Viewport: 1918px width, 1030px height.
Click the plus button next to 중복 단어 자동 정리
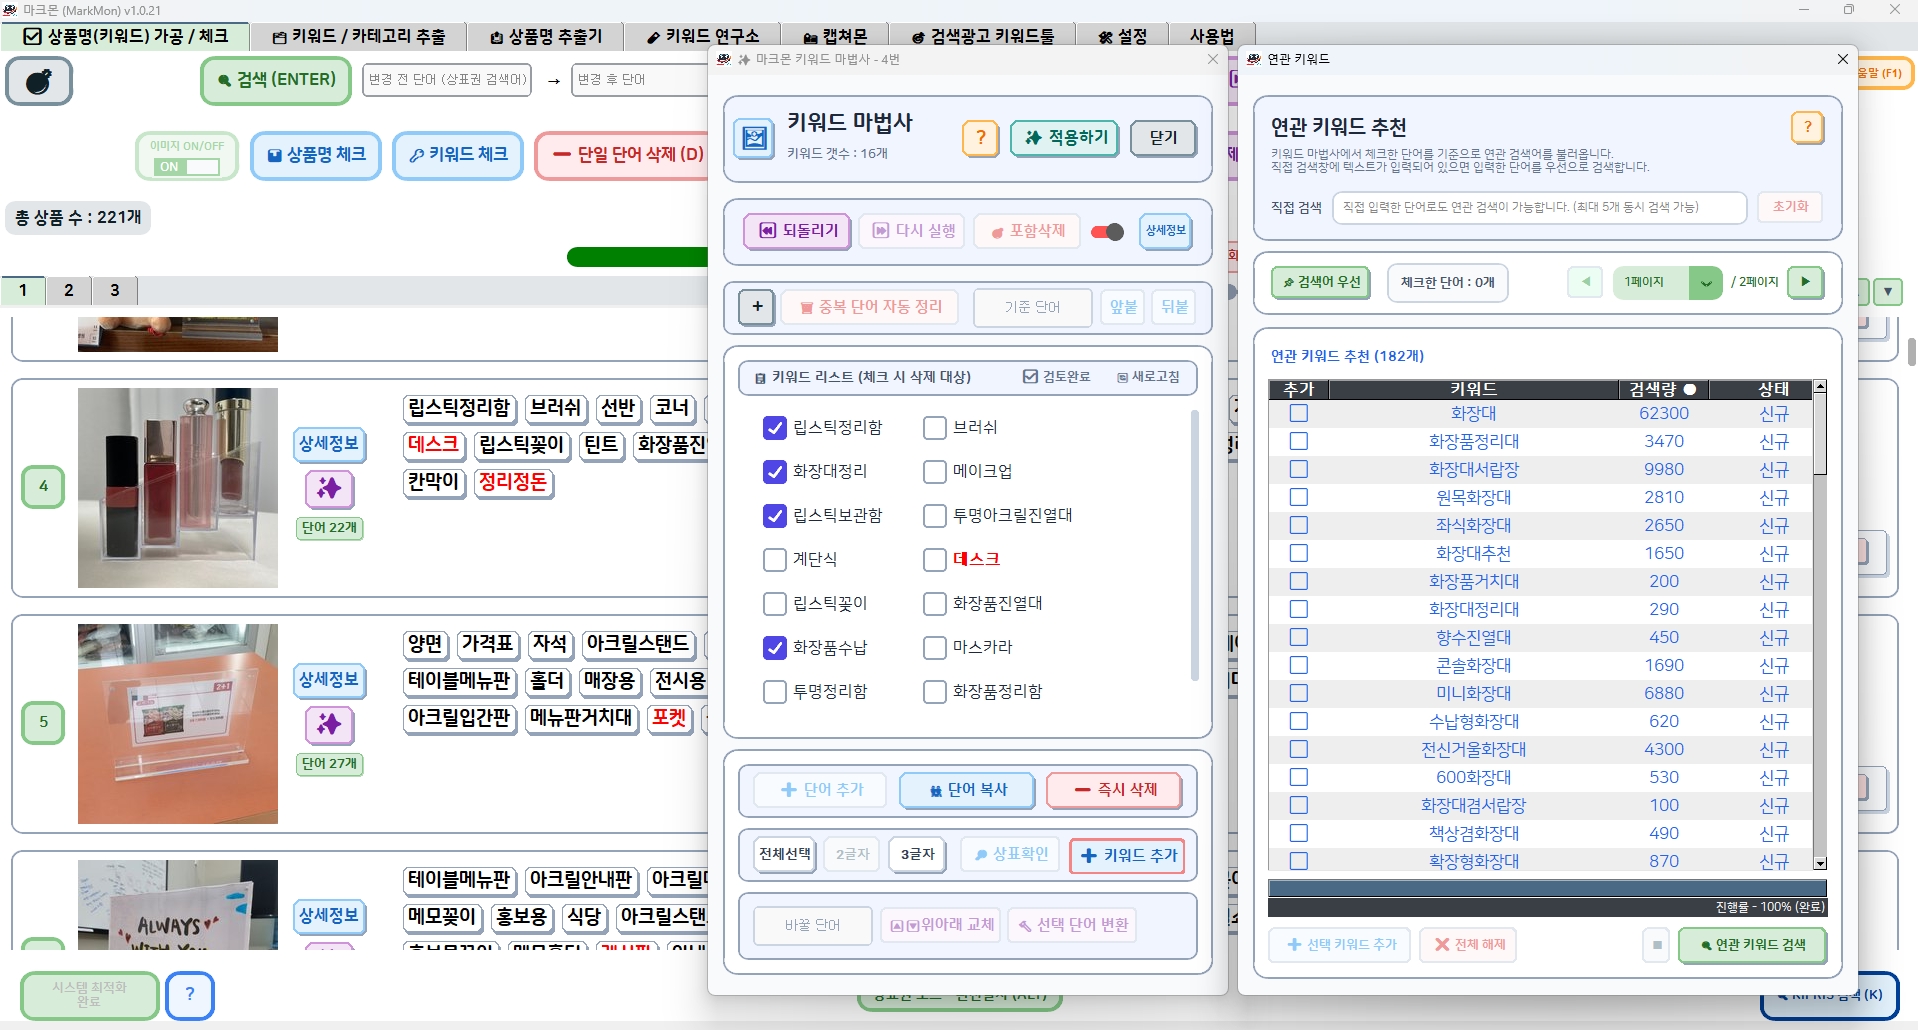(x=757, y=307)
